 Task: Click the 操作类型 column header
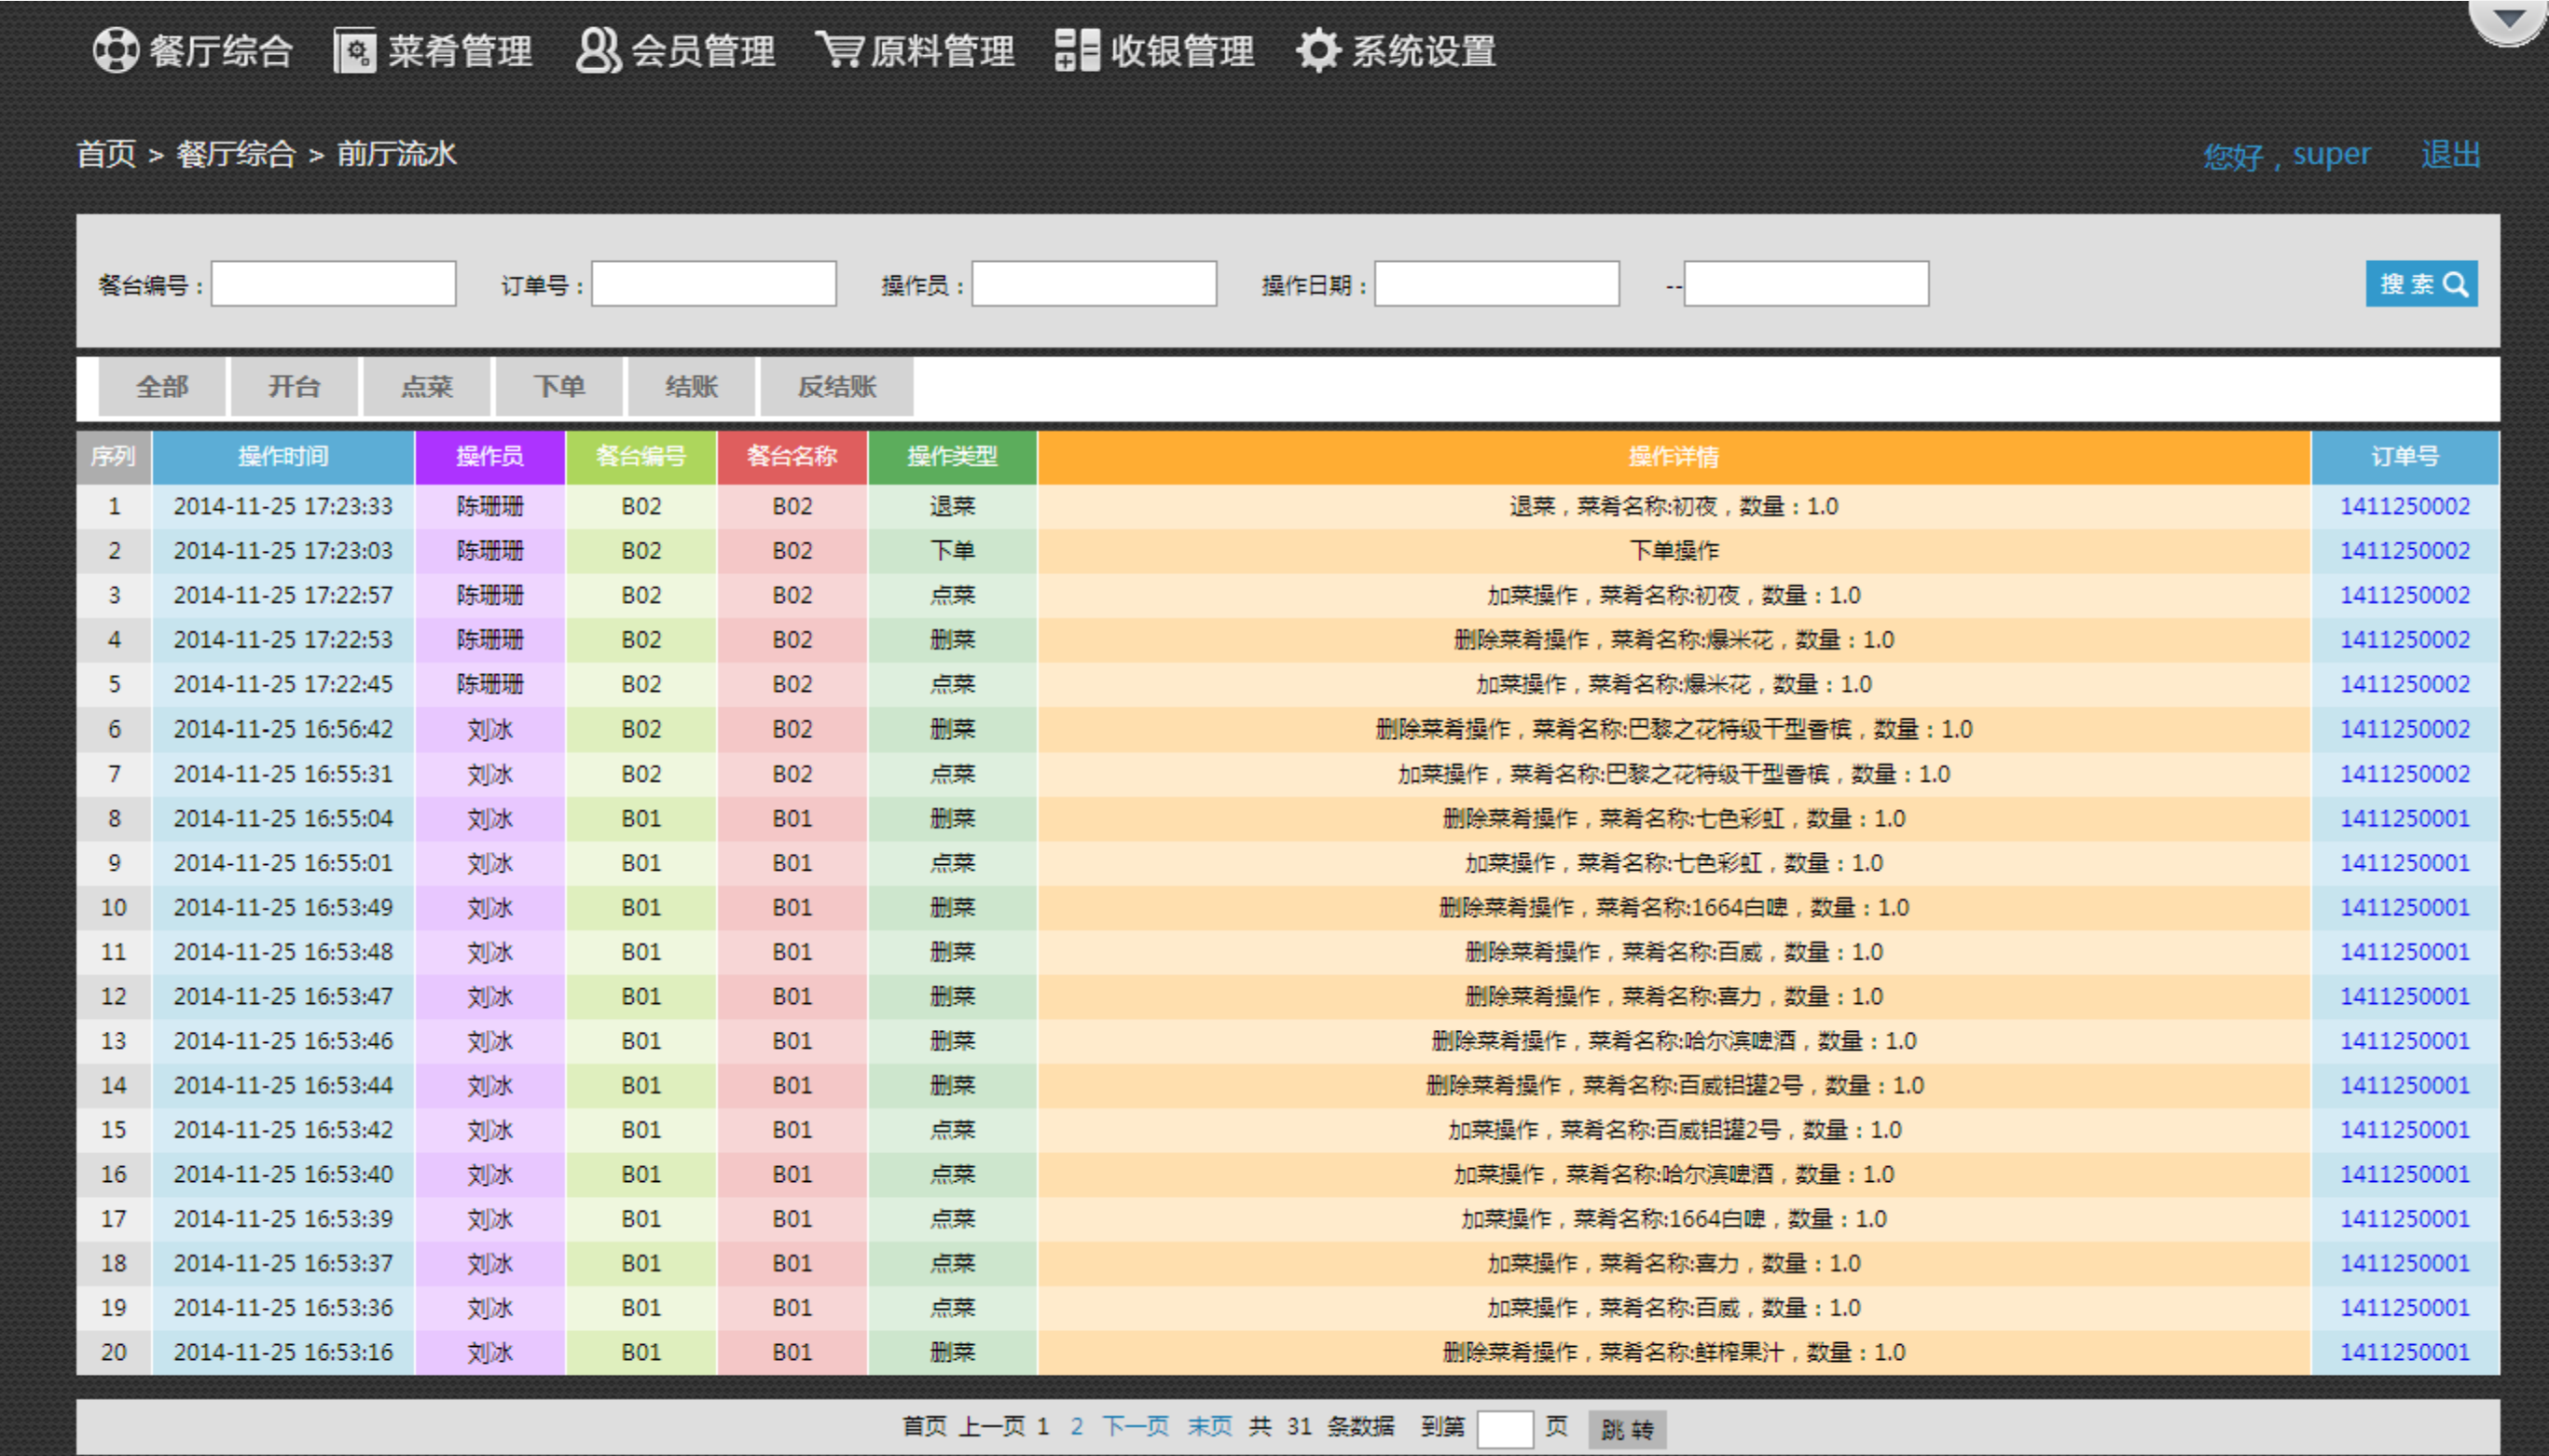click(x=952, y=457)
